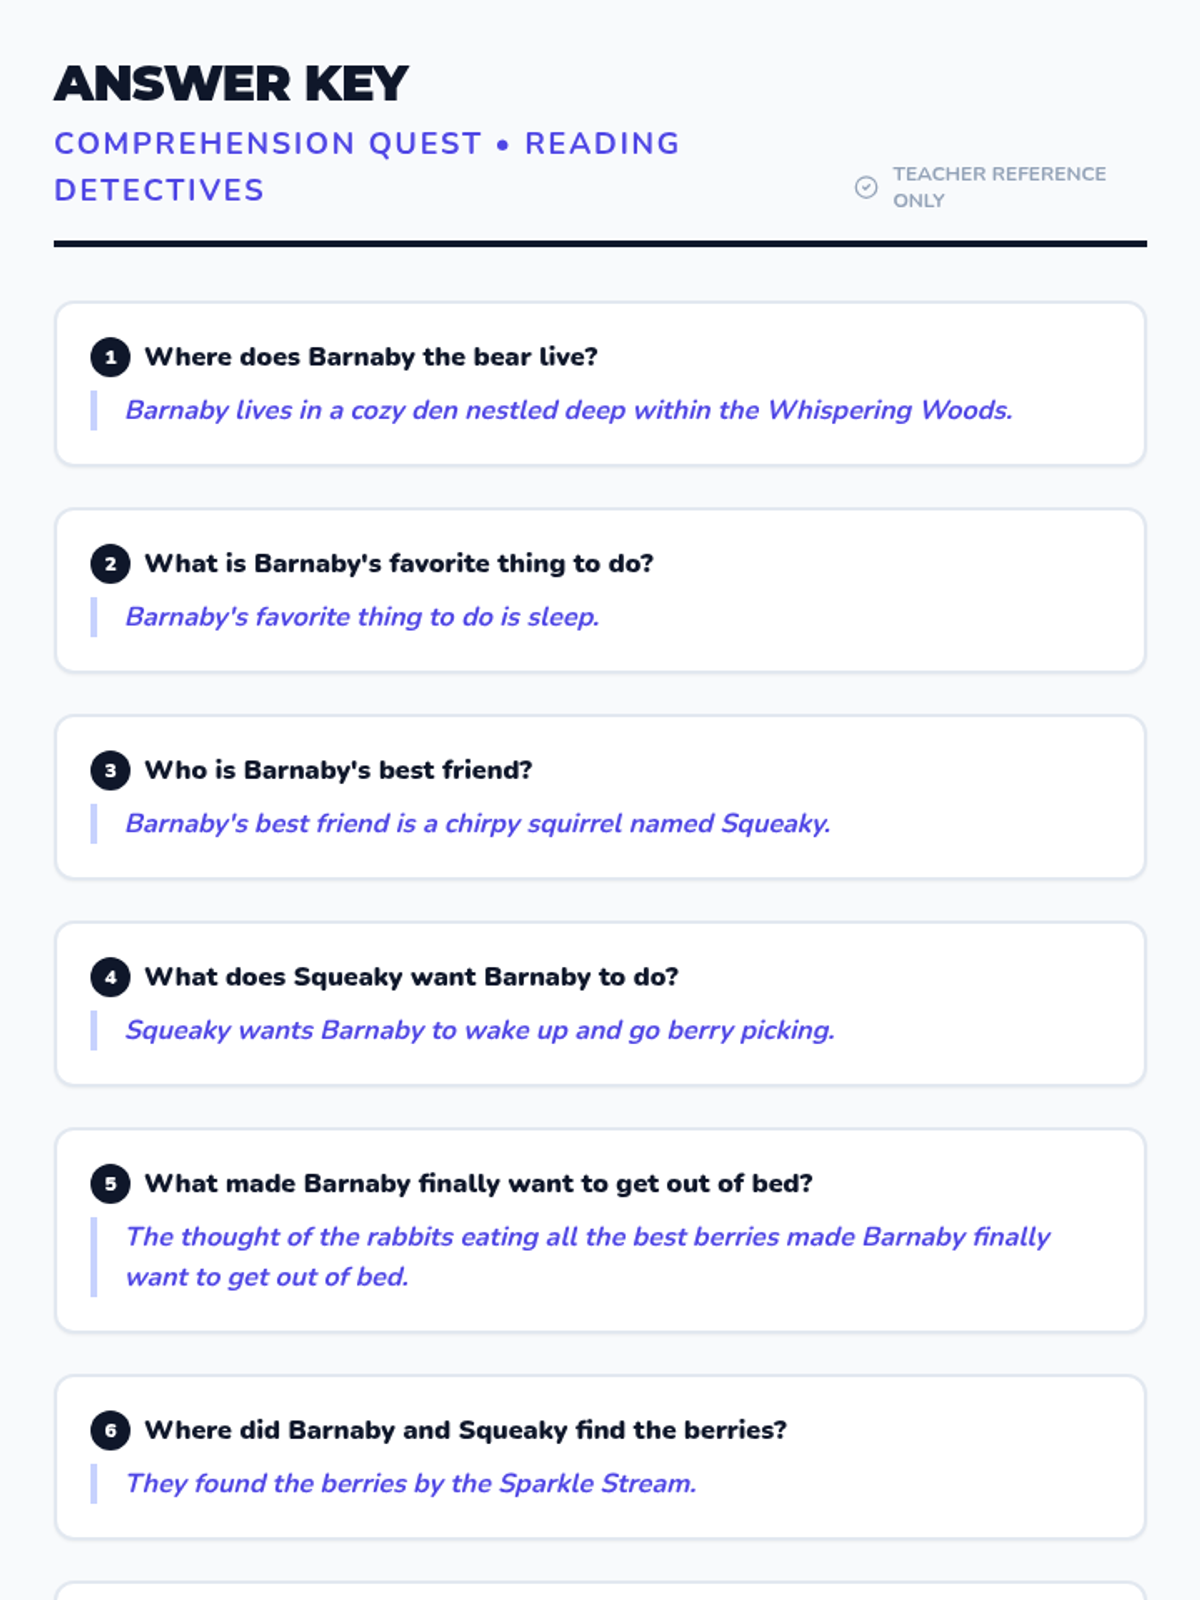1200x1600 pixels.
Task: Click the teacher reference checkmark circle icon
Action: [x=866, y=187]
